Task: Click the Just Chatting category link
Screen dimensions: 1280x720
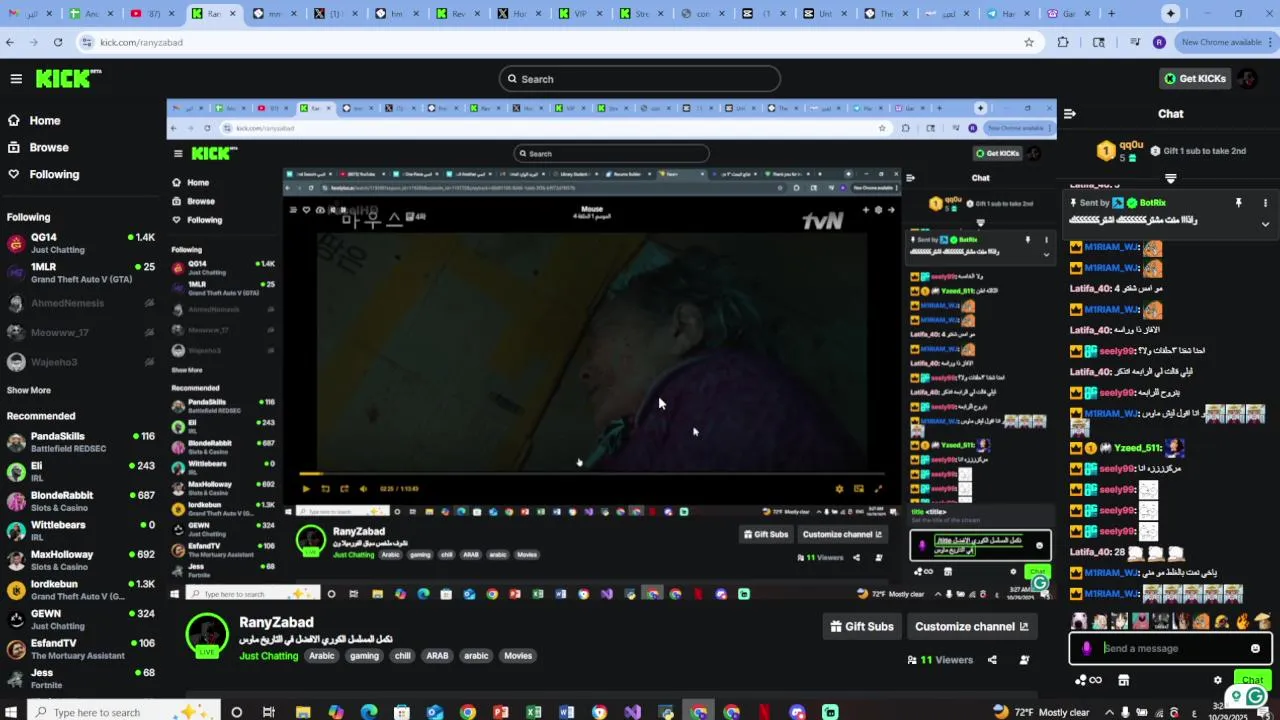Action: click(x=268, y=656)
